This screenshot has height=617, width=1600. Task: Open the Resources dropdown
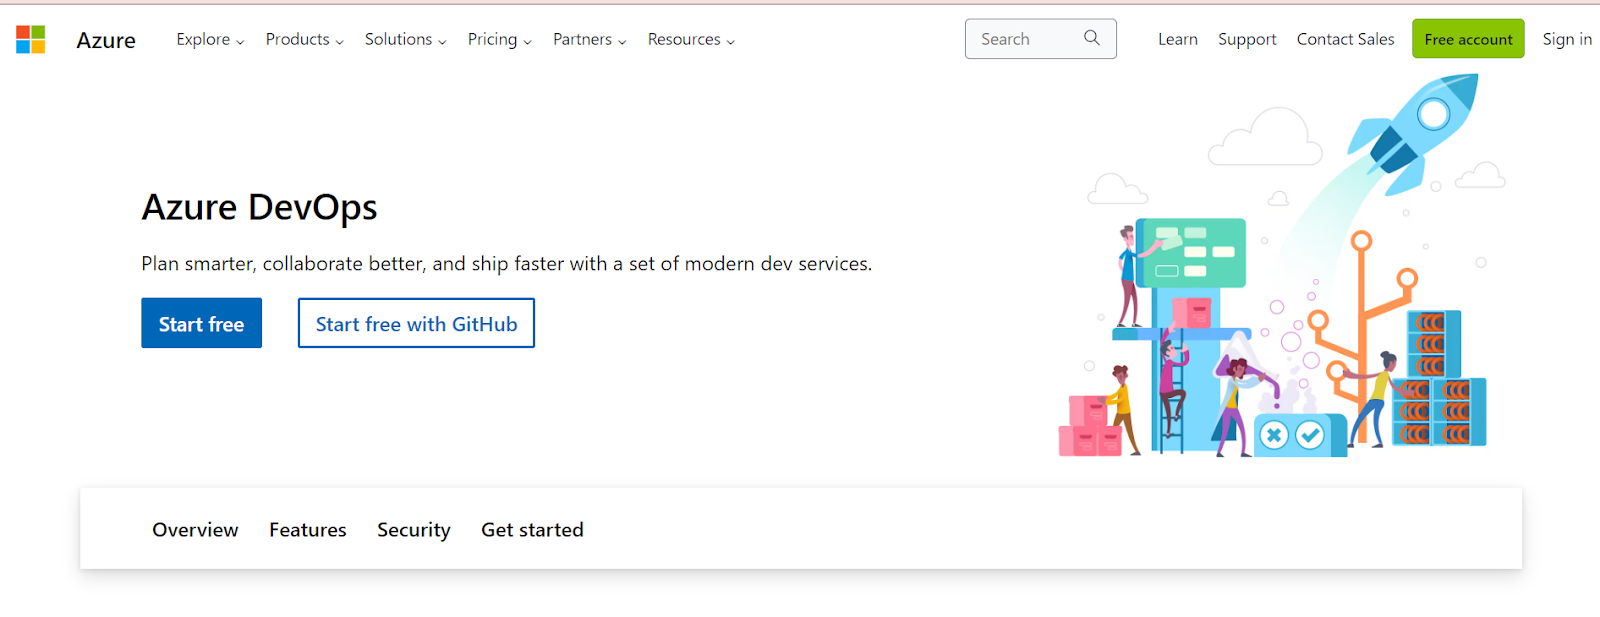click(691, 40)
